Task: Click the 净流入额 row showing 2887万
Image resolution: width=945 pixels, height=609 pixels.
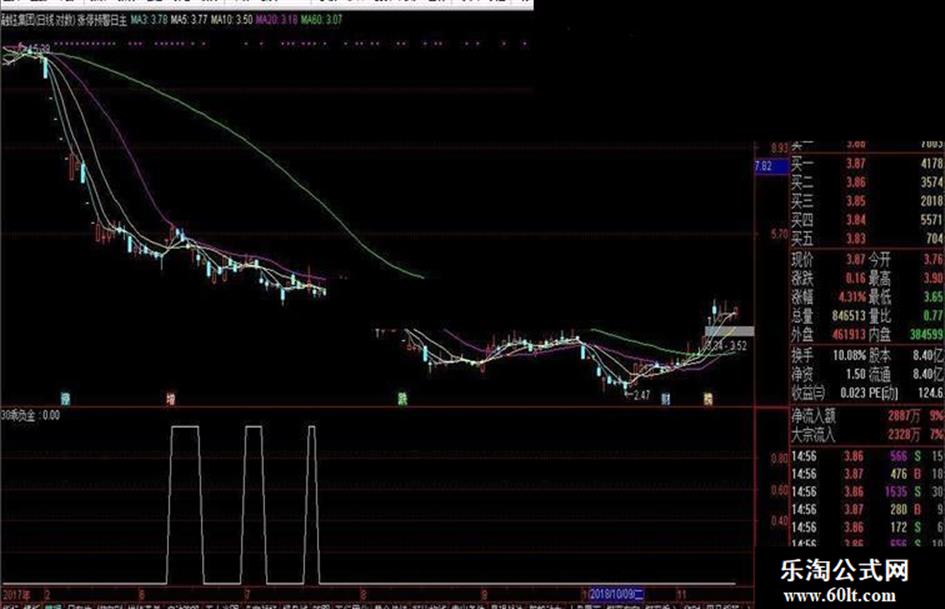Action: pos(867,415)
